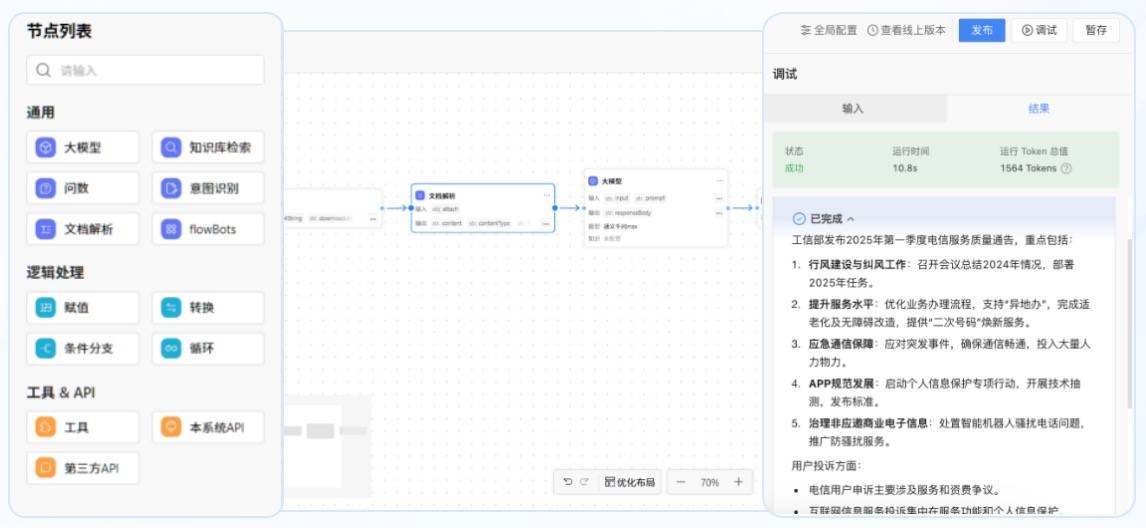Click the orange 工具 icon

click(45, 427)
